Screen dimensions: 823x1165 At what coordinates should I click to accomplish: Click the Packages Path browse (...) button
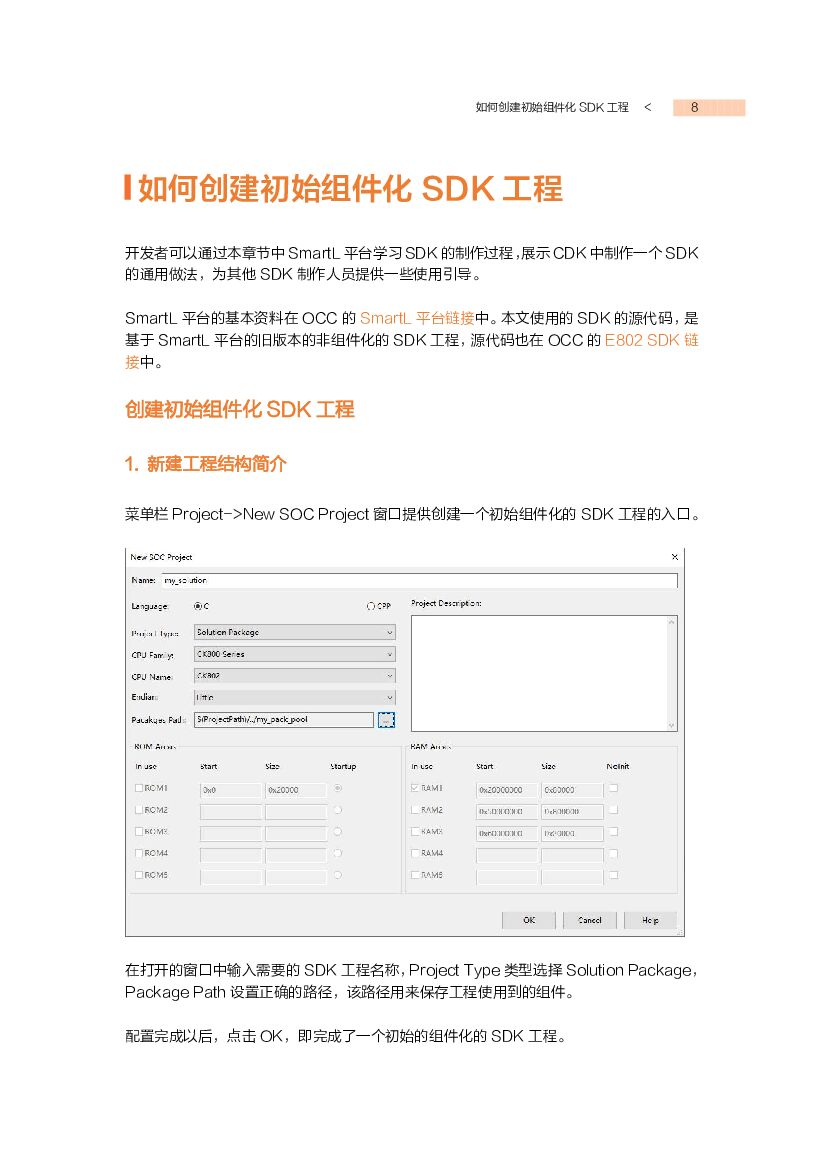pos(385,719)
